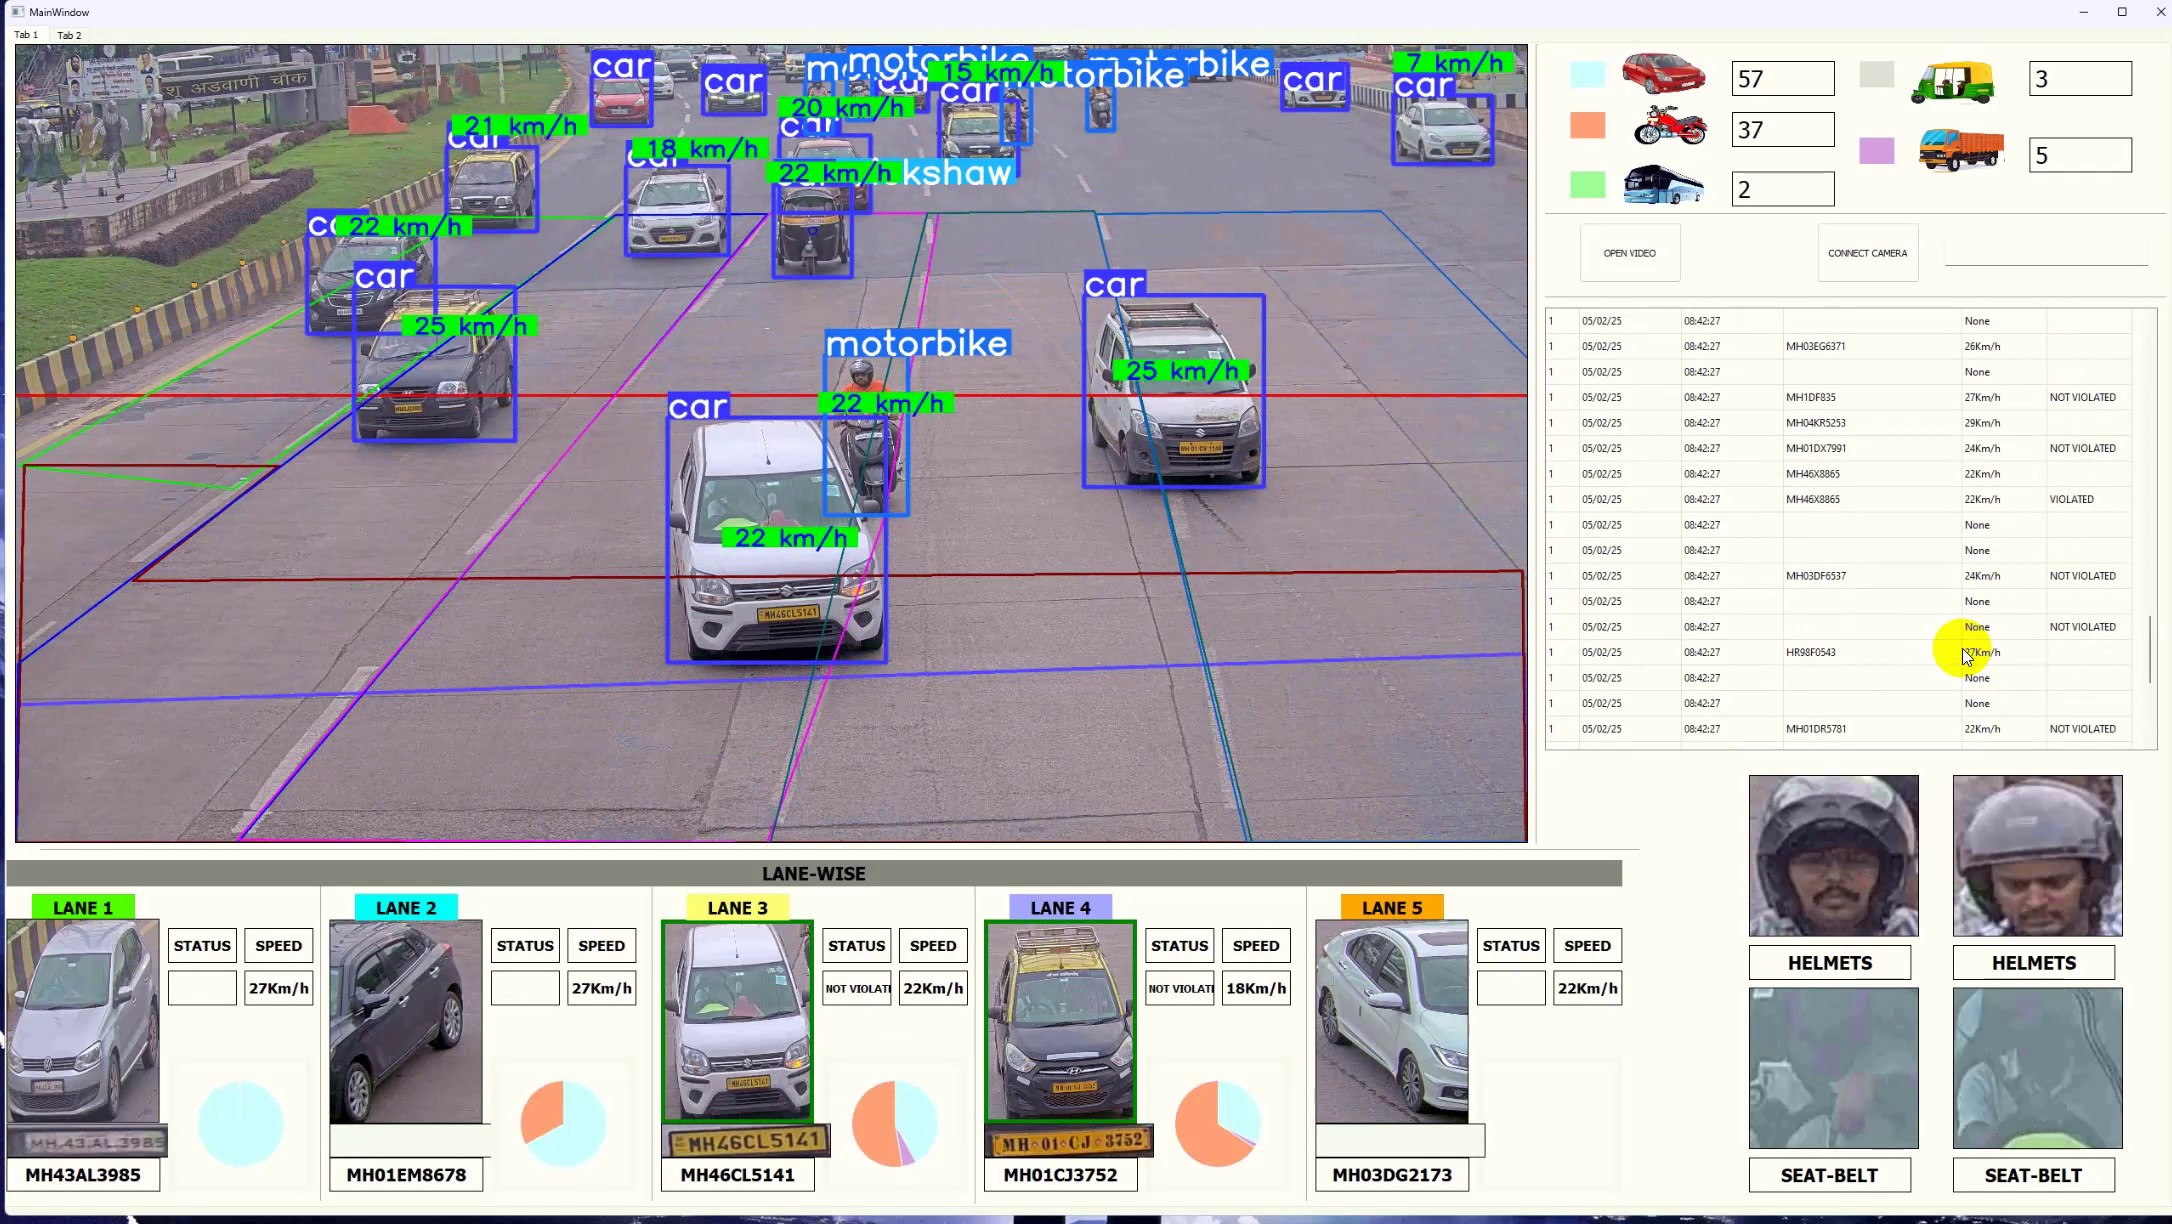Screen dimensions: 2172x1224
Task: Click the green auto-rickshaw icon
Action: pos(1952,81)
